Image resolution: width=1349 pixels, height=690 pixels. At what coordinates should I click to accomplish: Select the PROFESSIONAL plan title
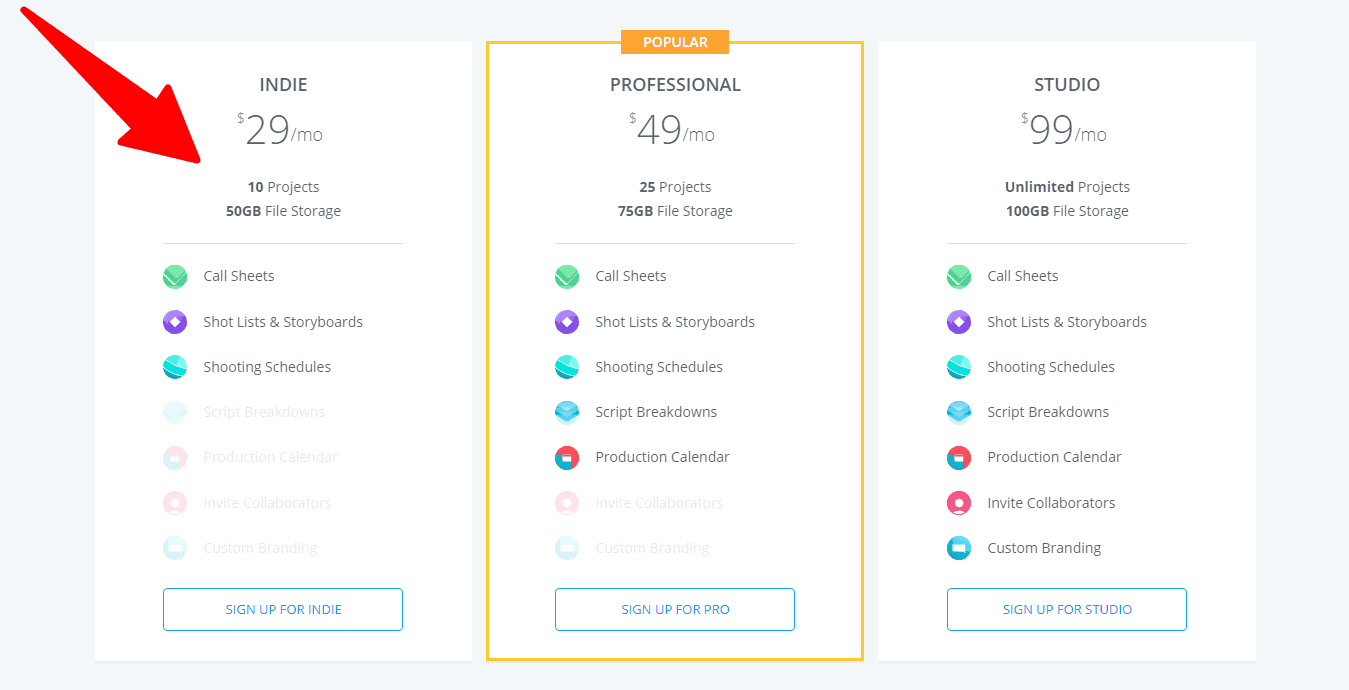pyautogui.click(x=675, y=85)
